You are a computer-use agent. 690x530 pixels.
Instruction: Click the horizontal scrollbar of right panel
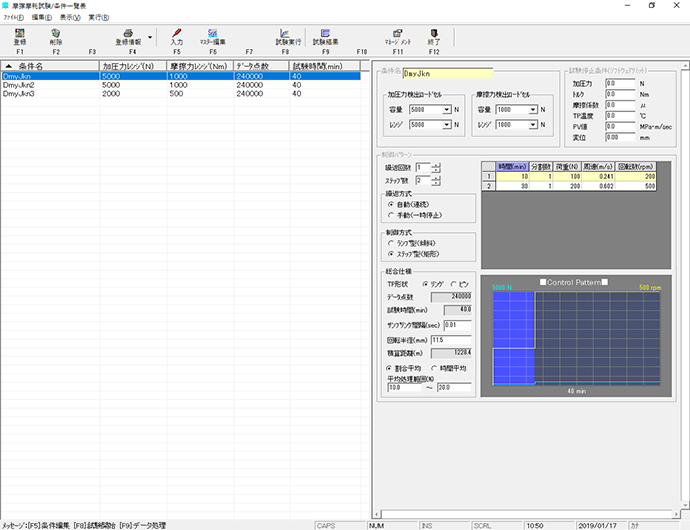click(x=527, y=514)
